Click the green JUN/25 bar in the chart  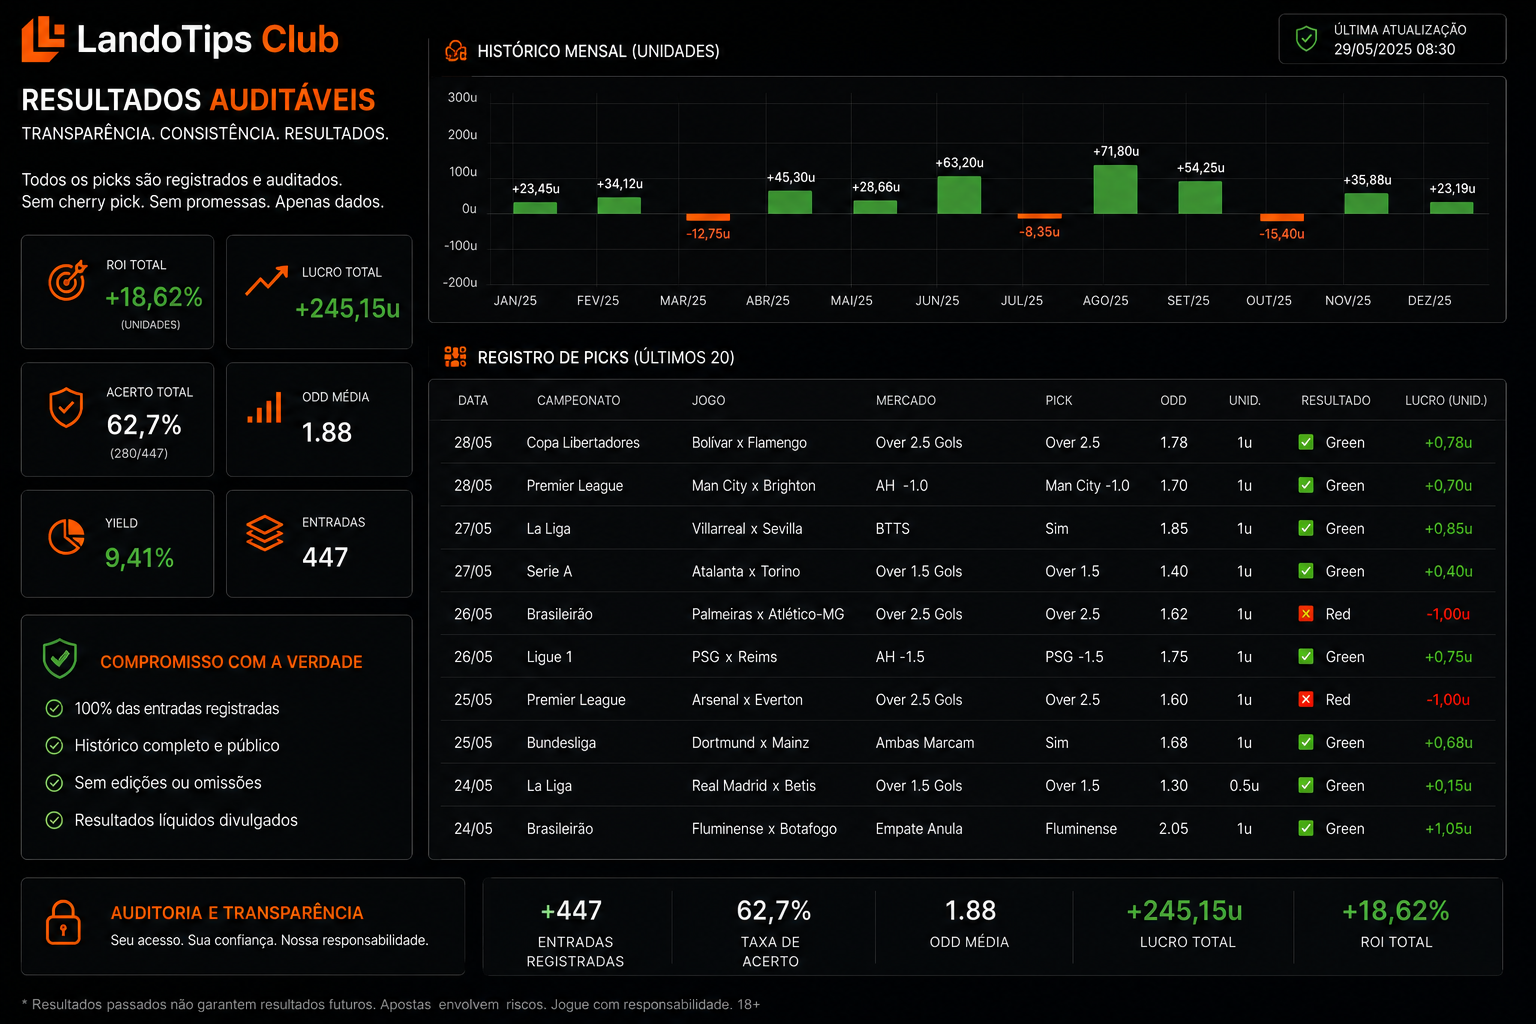(959, 195)
